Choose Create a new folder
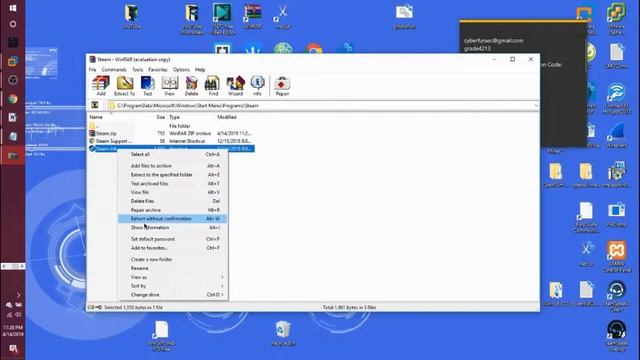640x360 pixels. click(173, 260)
